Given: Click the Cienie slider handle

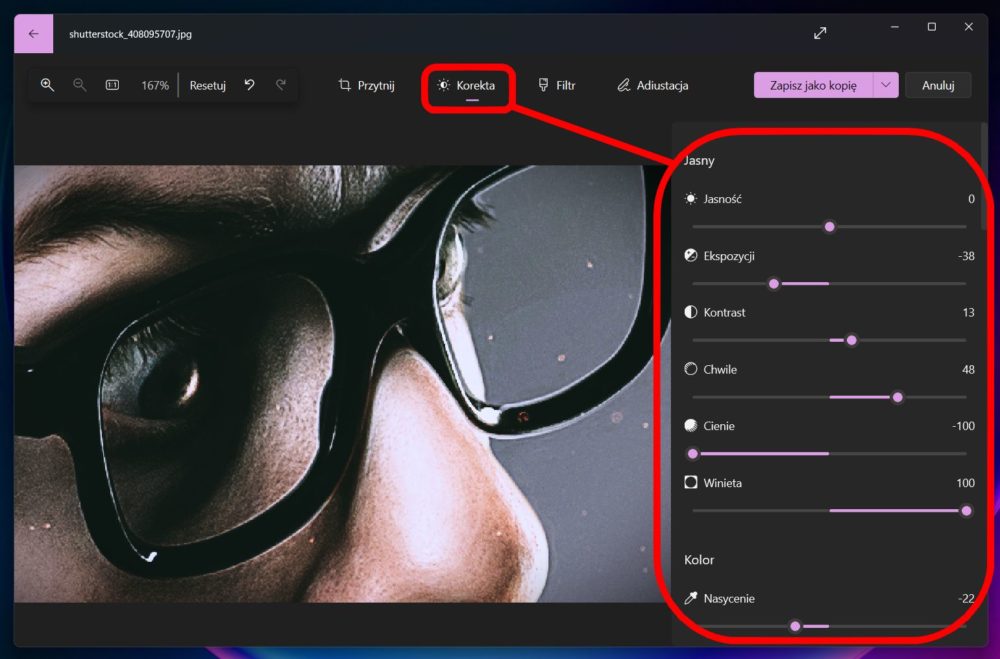Looking at the screenshot, I should (x=693, y=454).
